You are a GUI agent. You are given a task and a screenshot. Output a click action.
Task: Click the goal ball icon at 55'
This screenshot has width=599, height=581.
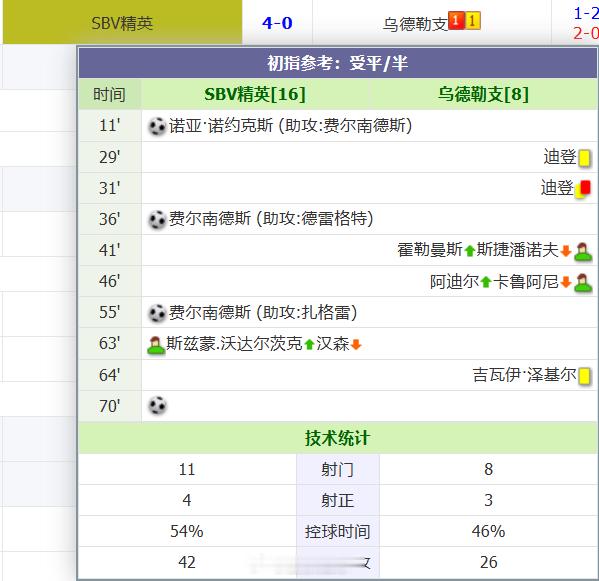(x=157, y=313)
